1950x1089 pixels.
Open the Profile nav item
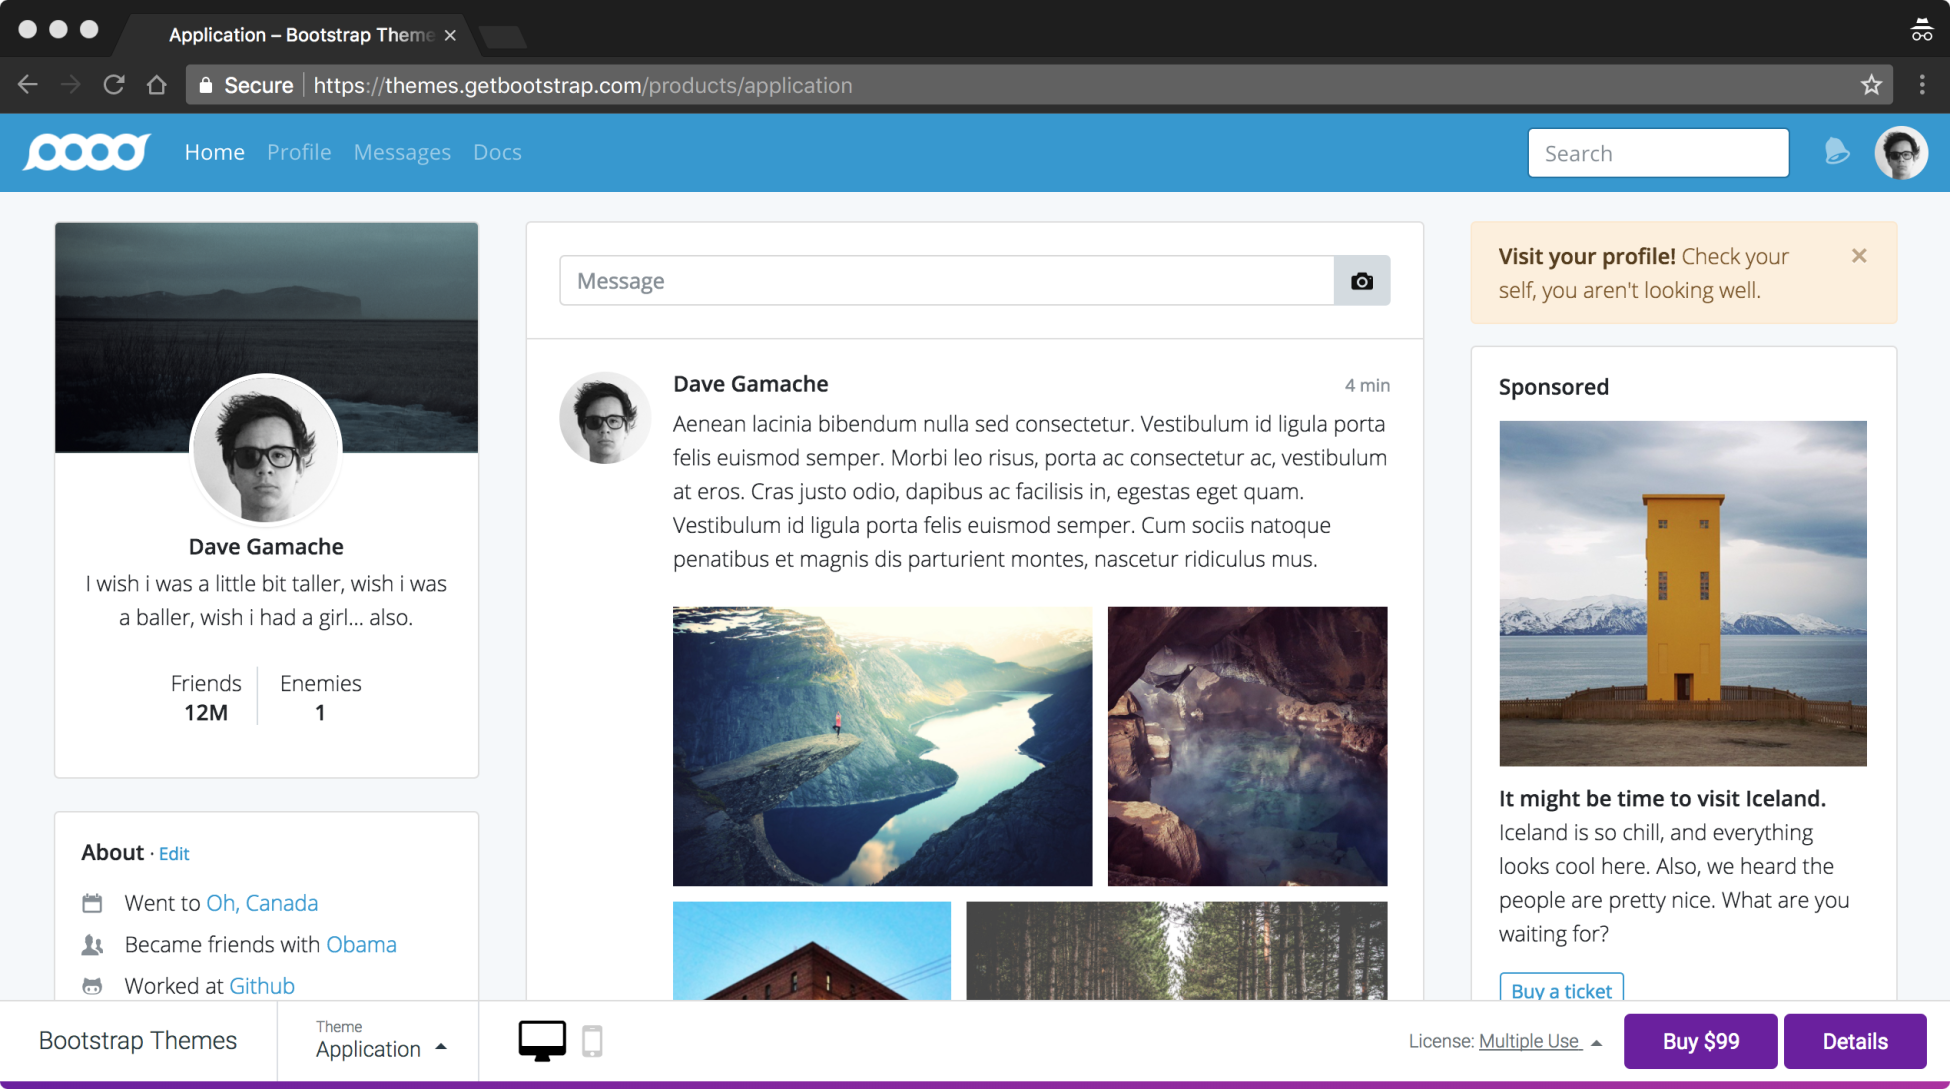(x=299, y=152)
